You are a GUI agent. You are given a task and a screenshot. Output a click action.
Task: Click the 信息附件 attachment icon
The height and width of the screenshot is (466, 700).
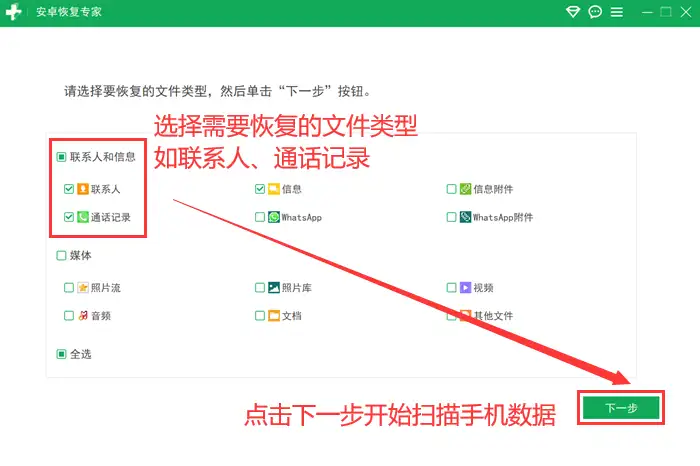pos(466,189)
